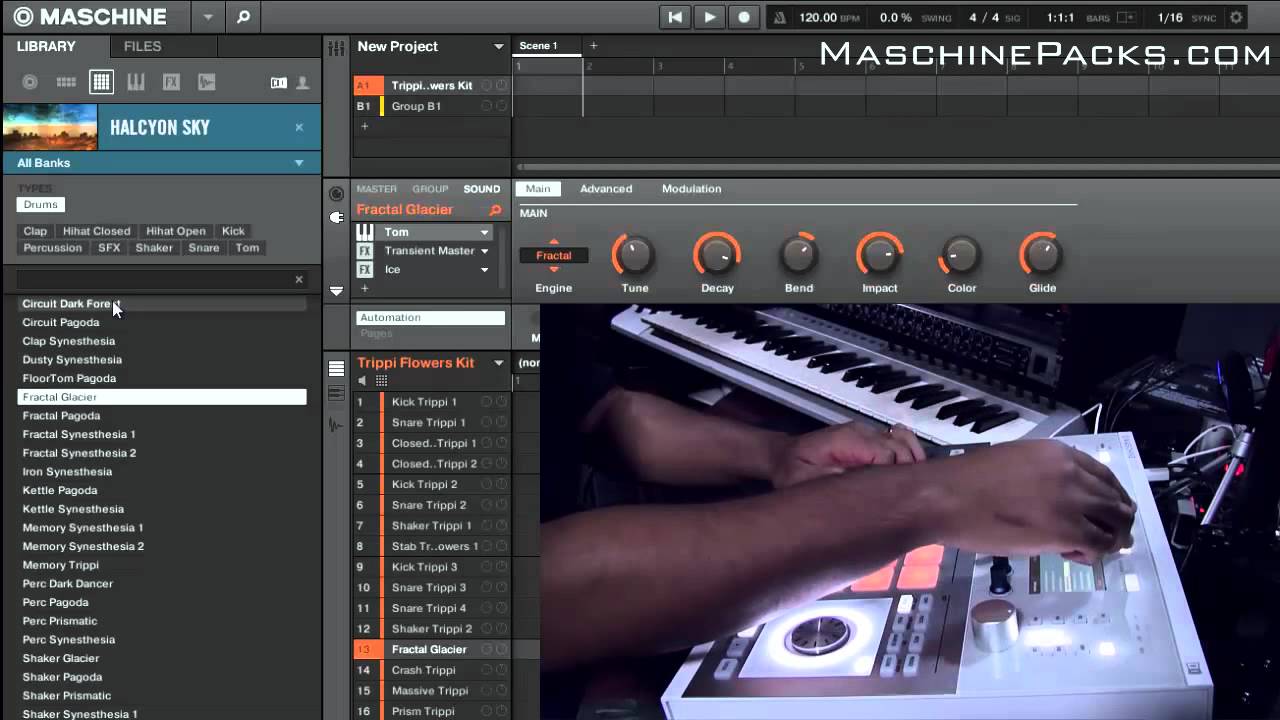Click the speaker audition icon under kit name
Viewport: 1280px width, 720px height.
point(363,381)
